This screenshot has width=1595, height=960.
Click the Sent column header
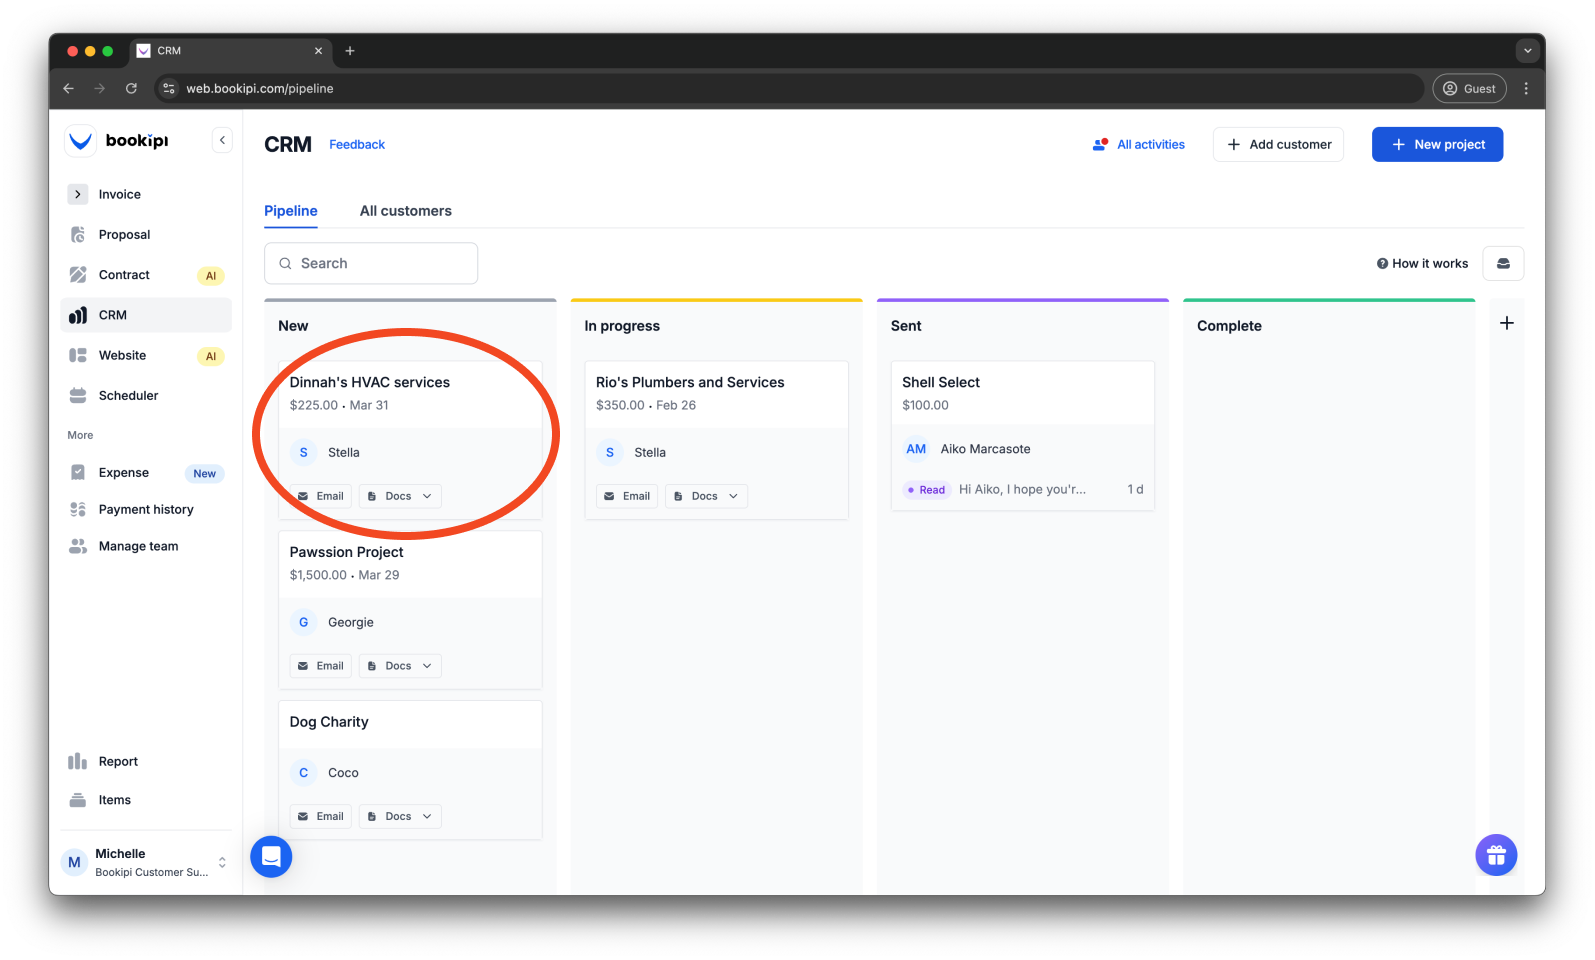coord(906,326)
